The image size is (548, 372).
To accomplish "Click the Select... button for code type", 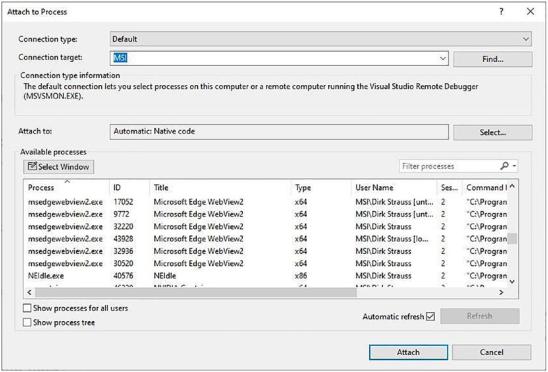I will [x=492, y=133].
